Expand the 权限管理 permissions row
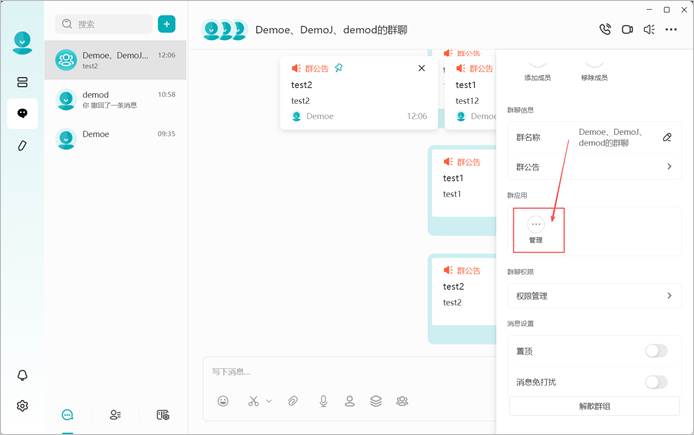The height and width of the screenshot is (435, 694). [x=594, y=296]
